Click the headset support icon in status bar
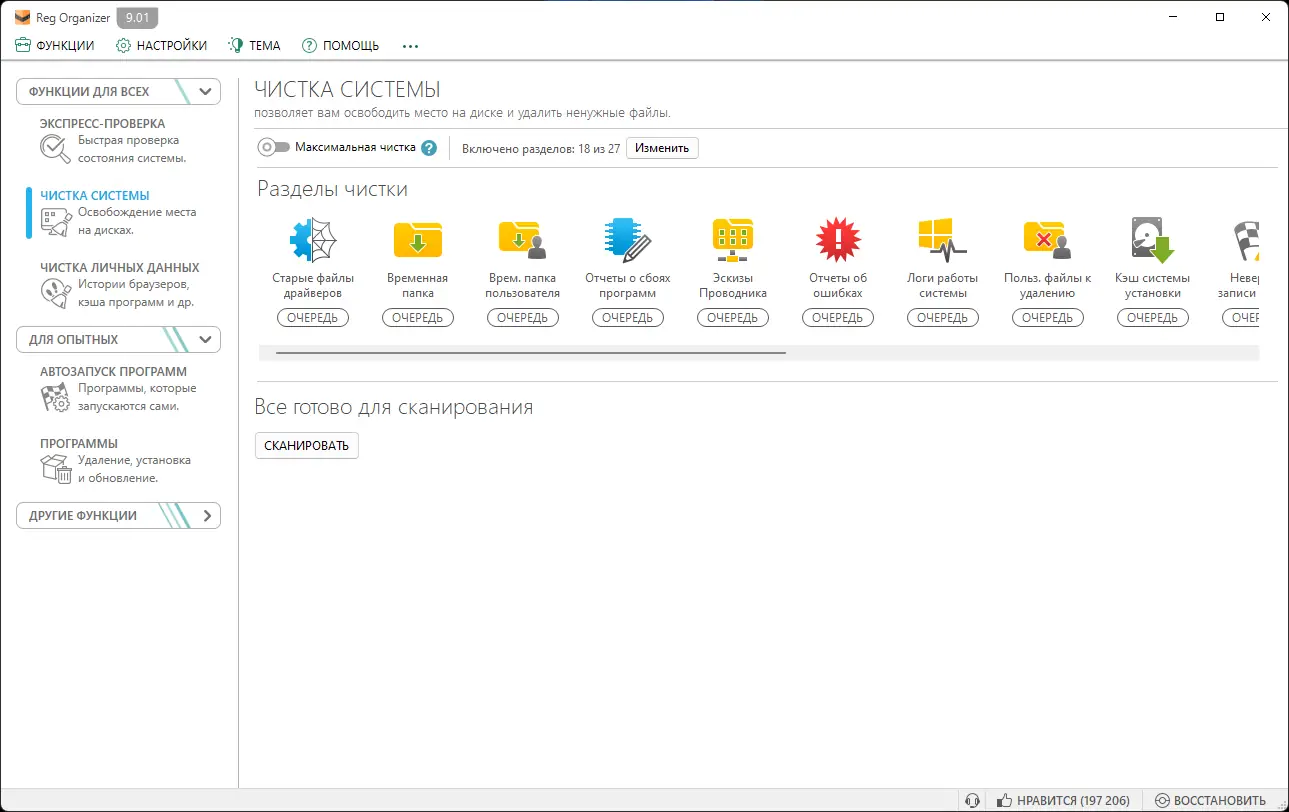Viewport: 1289px width, 812px height. pyautogui.click(x=971, y=800)
